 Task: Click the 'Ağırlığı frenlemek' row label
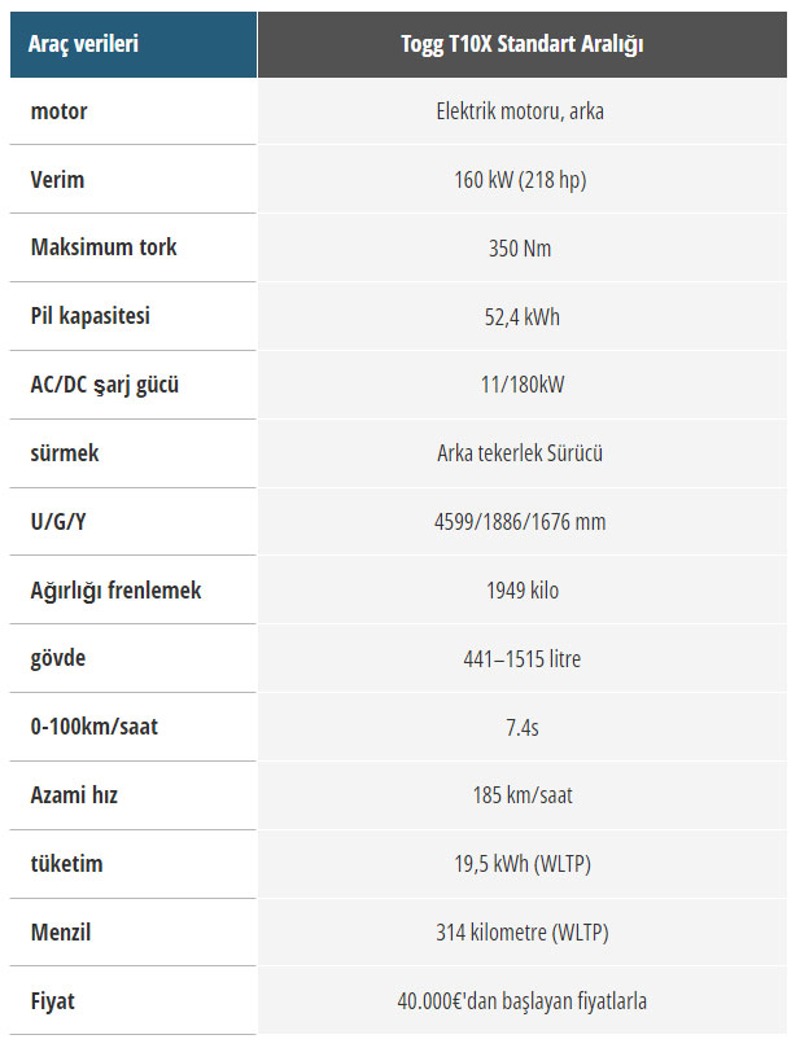coord(116,590)
